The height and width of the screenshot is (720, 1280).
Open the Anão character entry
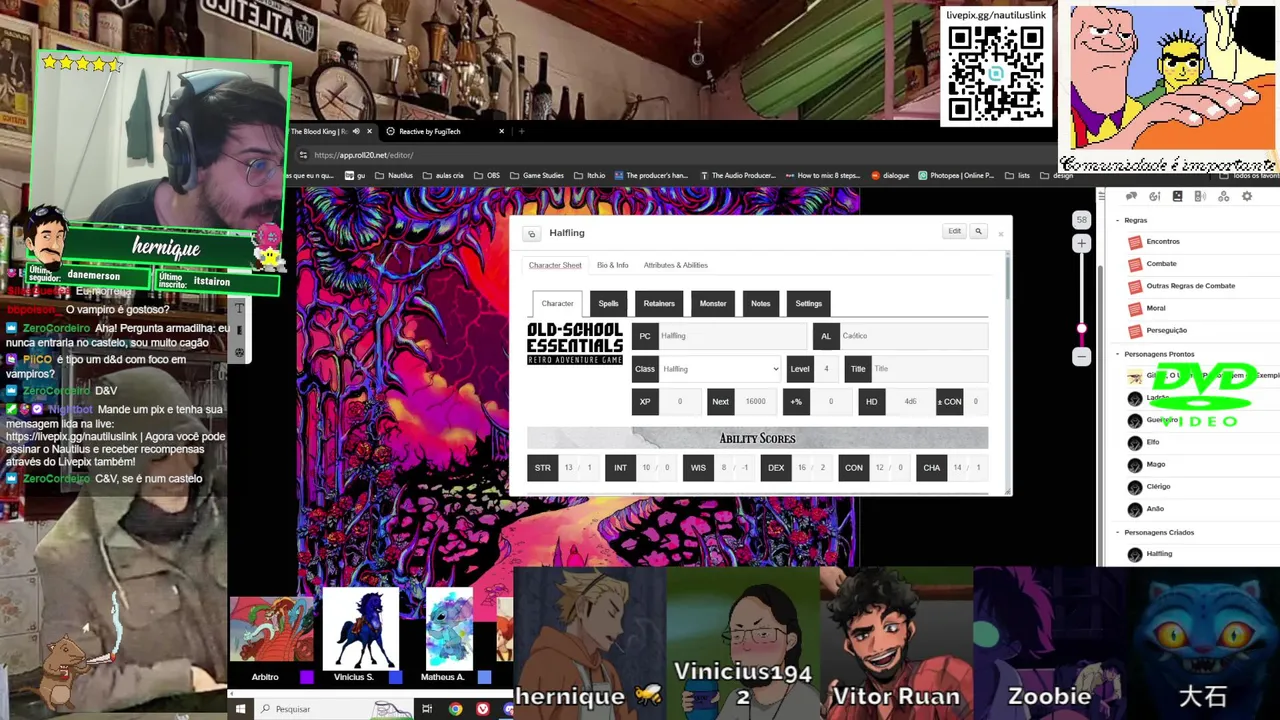coord(1155,508)
